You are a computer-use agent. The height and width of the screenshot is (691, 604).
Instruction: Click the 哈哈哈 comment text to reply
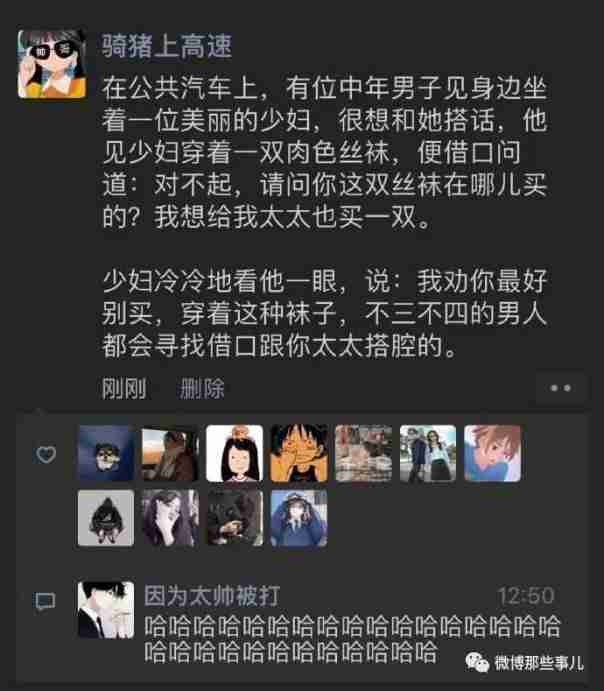[352, 639]
